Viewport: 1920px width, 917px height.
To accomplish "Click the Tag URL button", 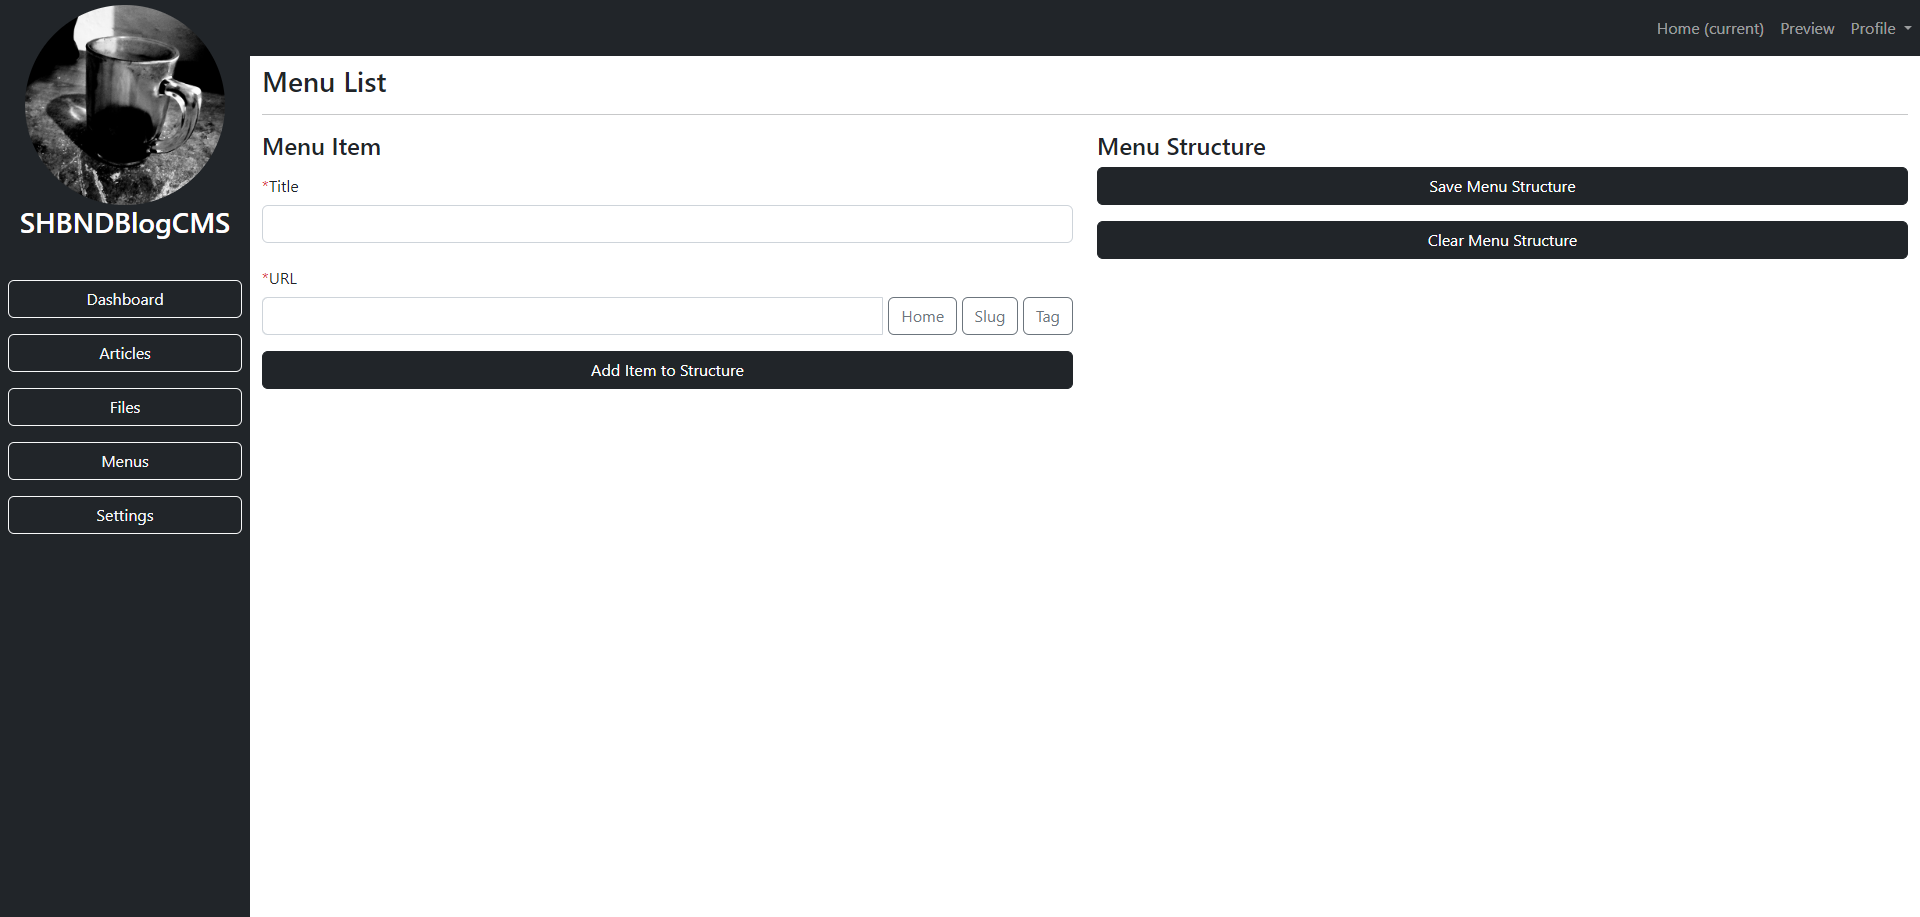I will pyautogui.click(x=1048, y=316).
